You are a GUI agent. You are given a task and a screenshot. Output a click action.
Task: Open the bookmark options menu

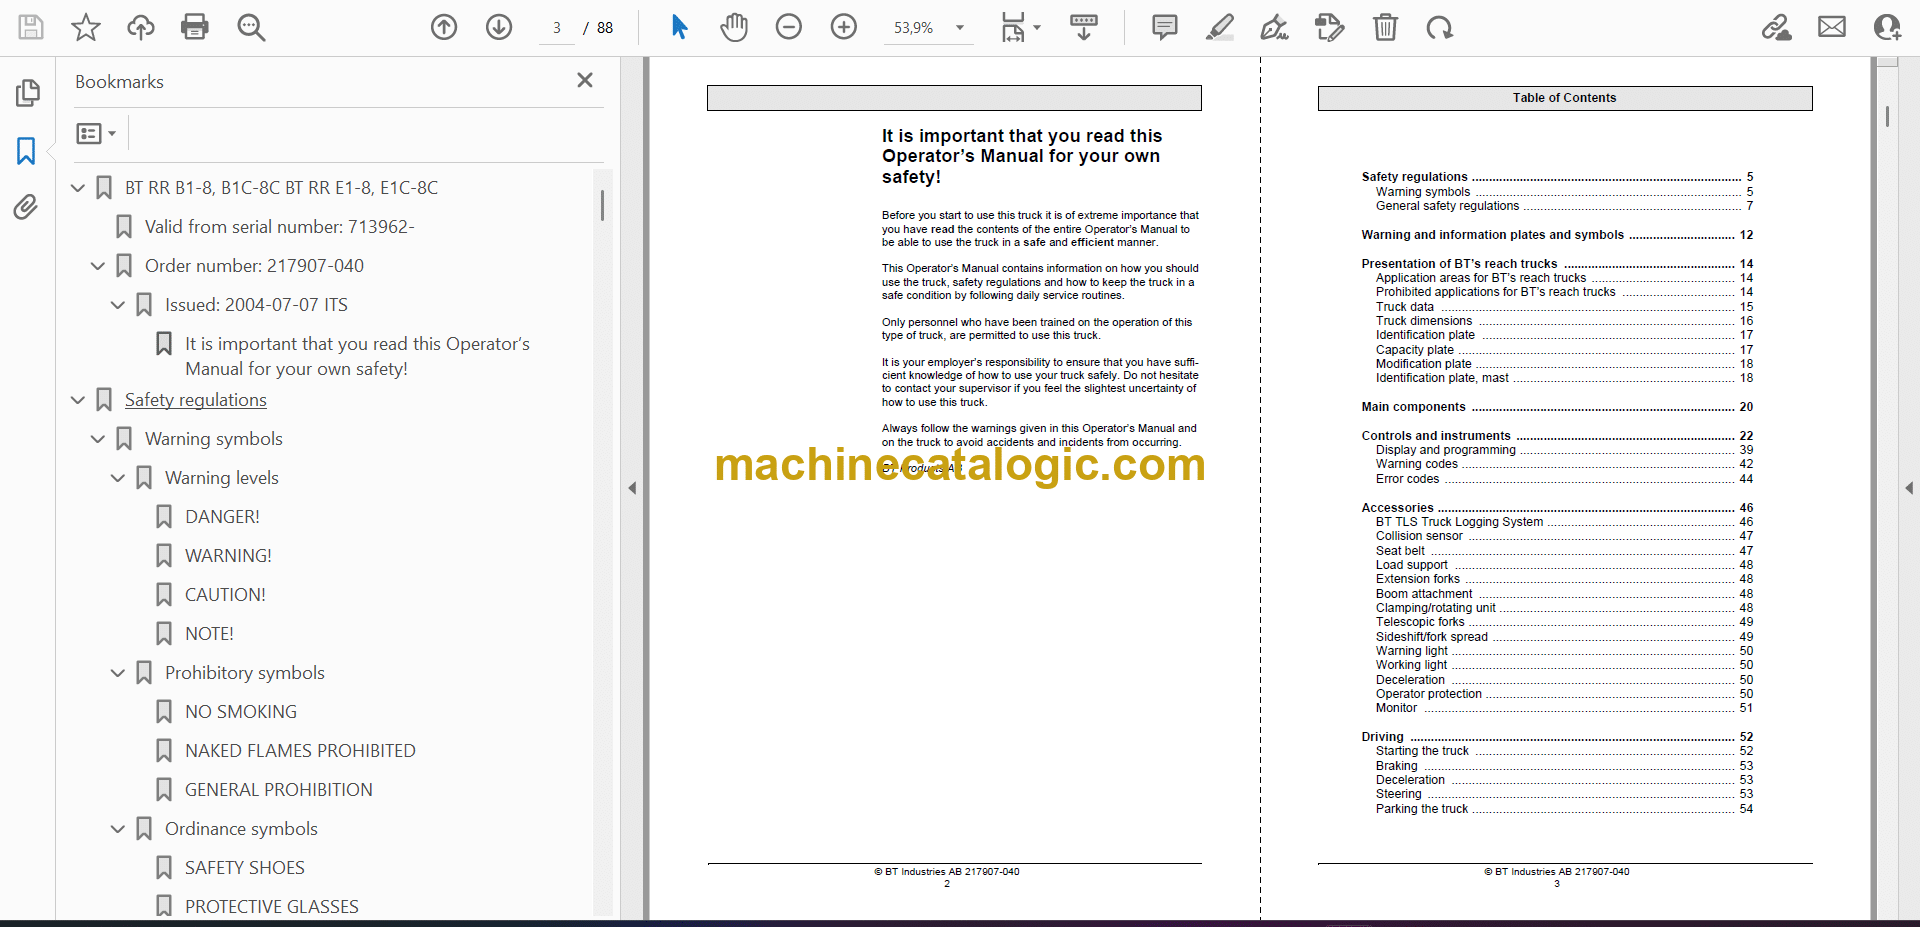(95, 133)
